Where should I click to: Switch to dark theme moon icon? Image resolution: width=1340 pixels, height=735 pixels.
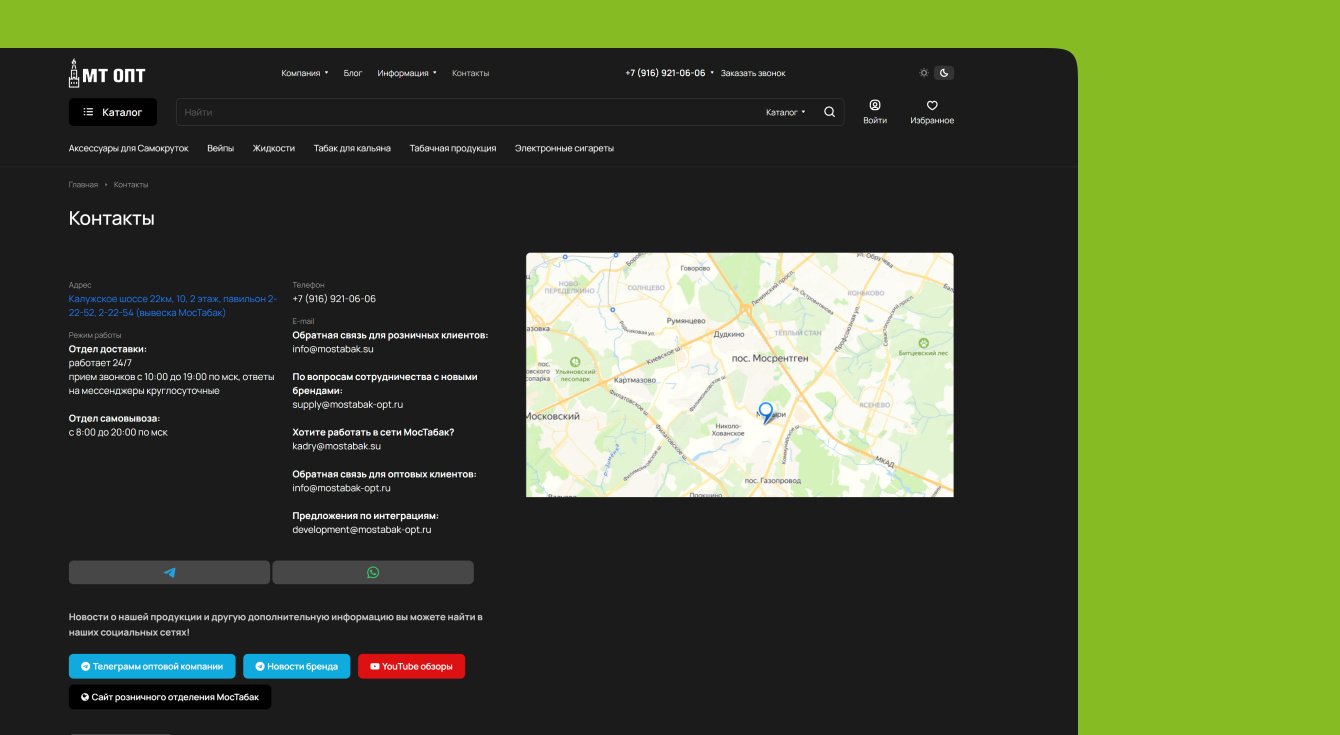tap(944, 73)
